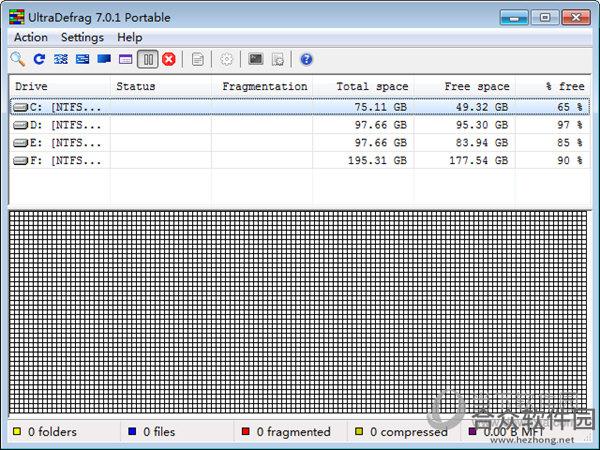
Task: Click the 83.94 GB free space cell
Action: (482, 143)
